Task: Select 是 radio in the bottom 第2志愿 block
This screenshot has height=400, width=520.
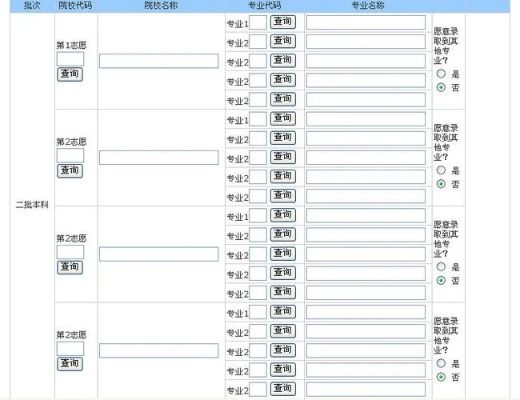Action: click(x=441, y=363)
